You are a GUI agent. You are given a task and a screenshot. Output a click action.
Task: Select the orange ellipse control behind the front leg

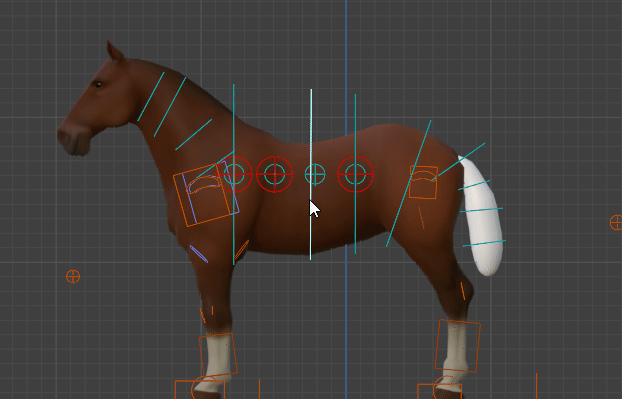point(241,250)
